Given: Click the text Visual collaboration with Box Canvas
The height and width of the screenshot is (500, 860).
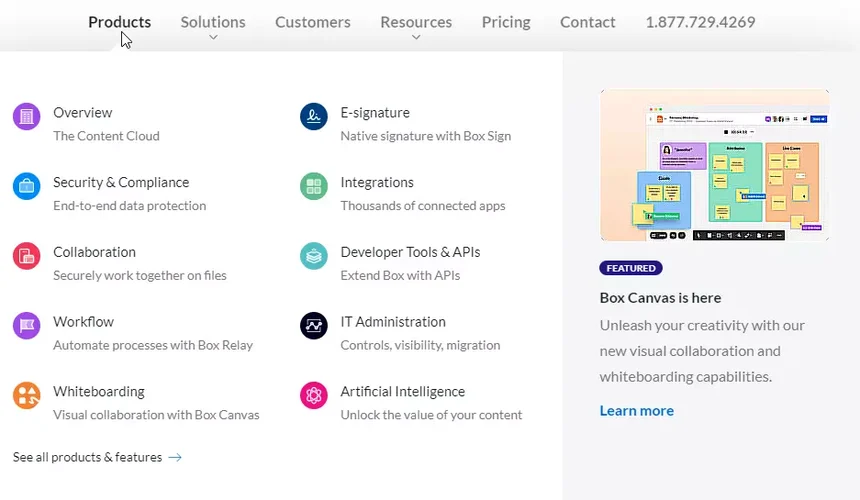Looking at the screenshot, I should (x=156, y=414).
